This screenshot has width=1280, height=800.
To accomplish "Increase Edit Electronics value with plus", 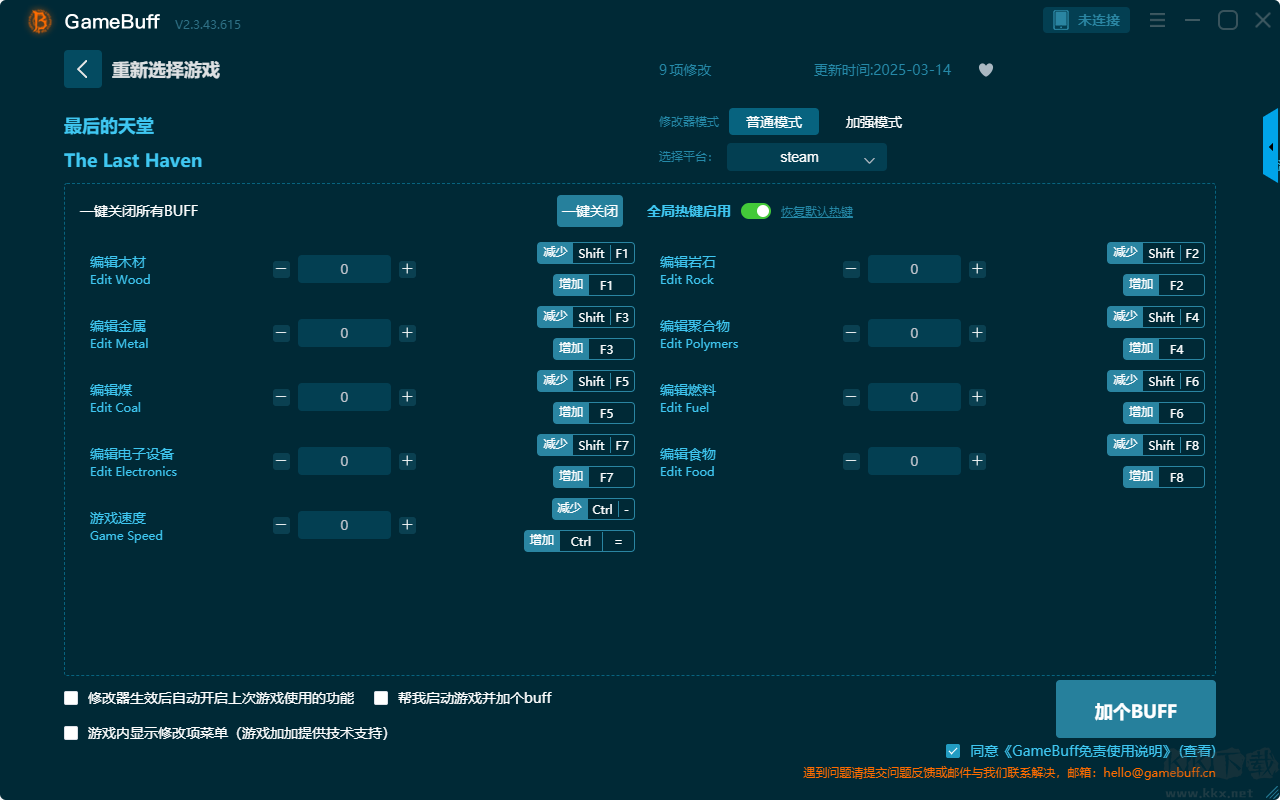I will point(407,461).
